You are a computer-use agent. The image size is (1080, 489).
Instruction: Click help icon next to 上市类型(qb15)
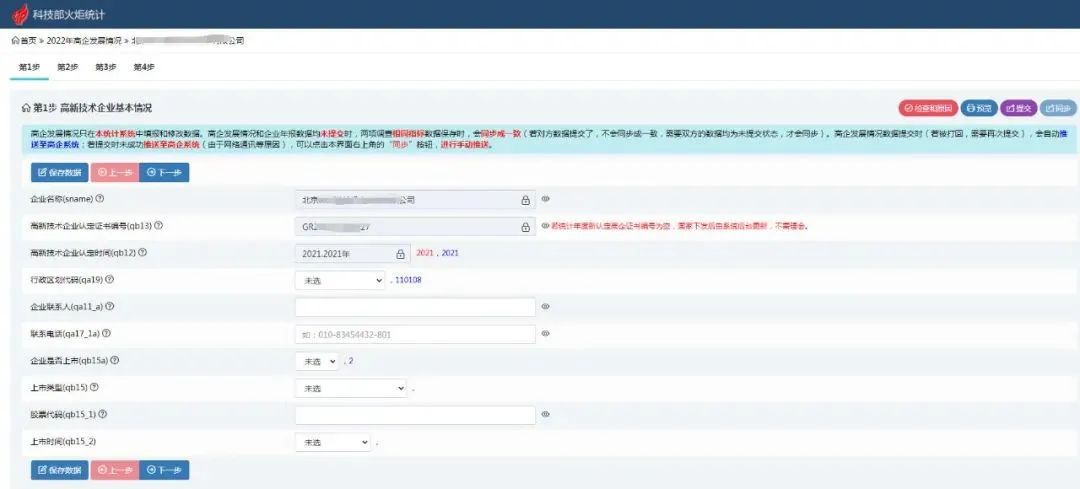tap(95, 387)
